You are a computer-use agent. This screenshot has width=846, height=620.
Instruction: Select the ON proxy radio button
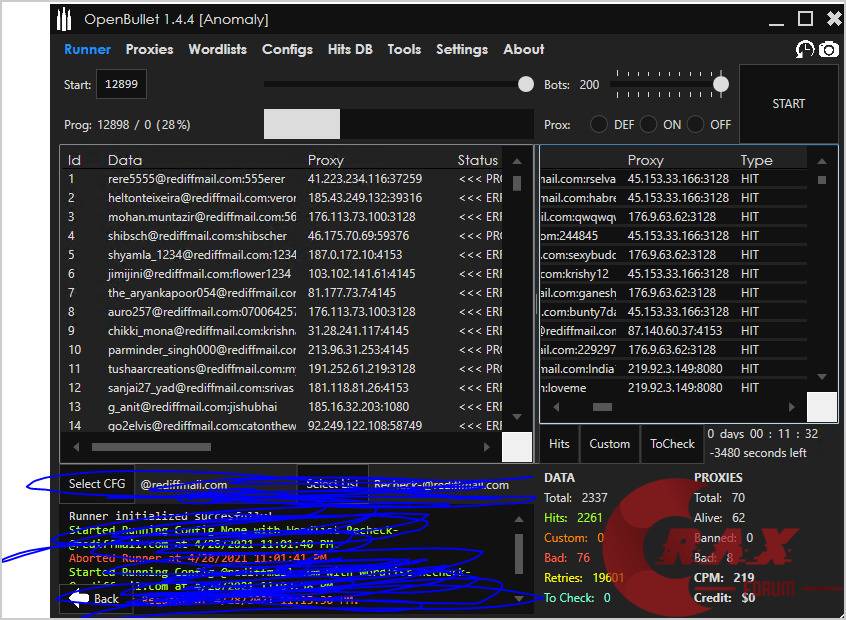[649, 125]
